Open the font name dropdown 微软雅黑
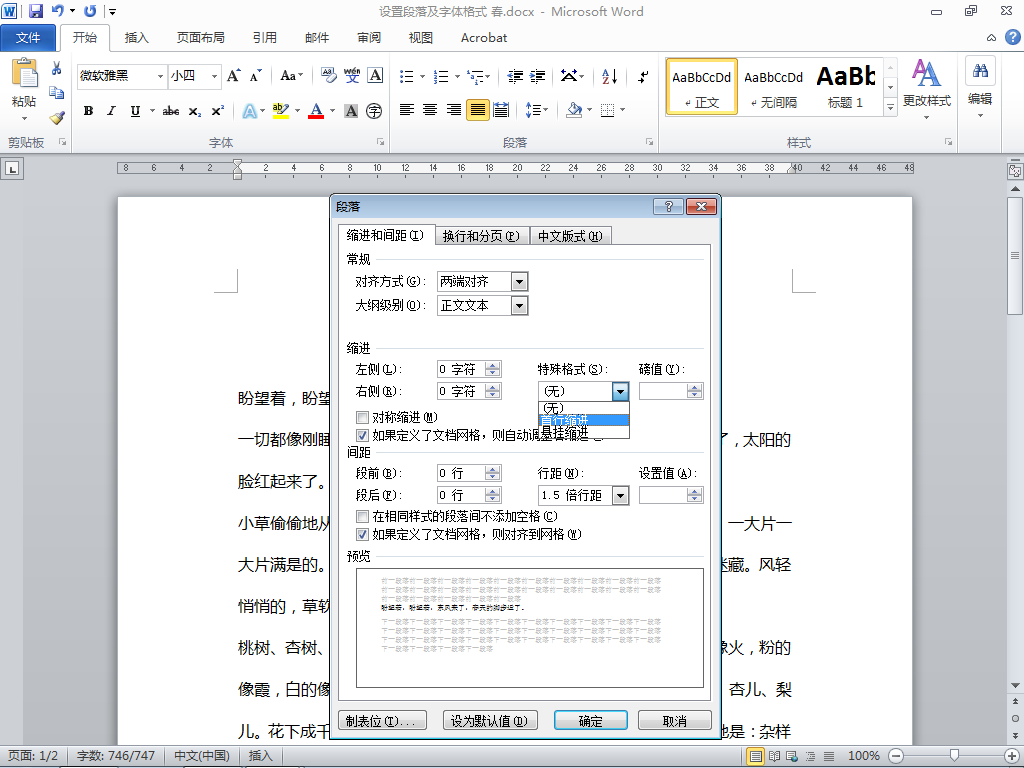Image resolution: width=1024 pixels, height=768 pixels. [160, 76]
